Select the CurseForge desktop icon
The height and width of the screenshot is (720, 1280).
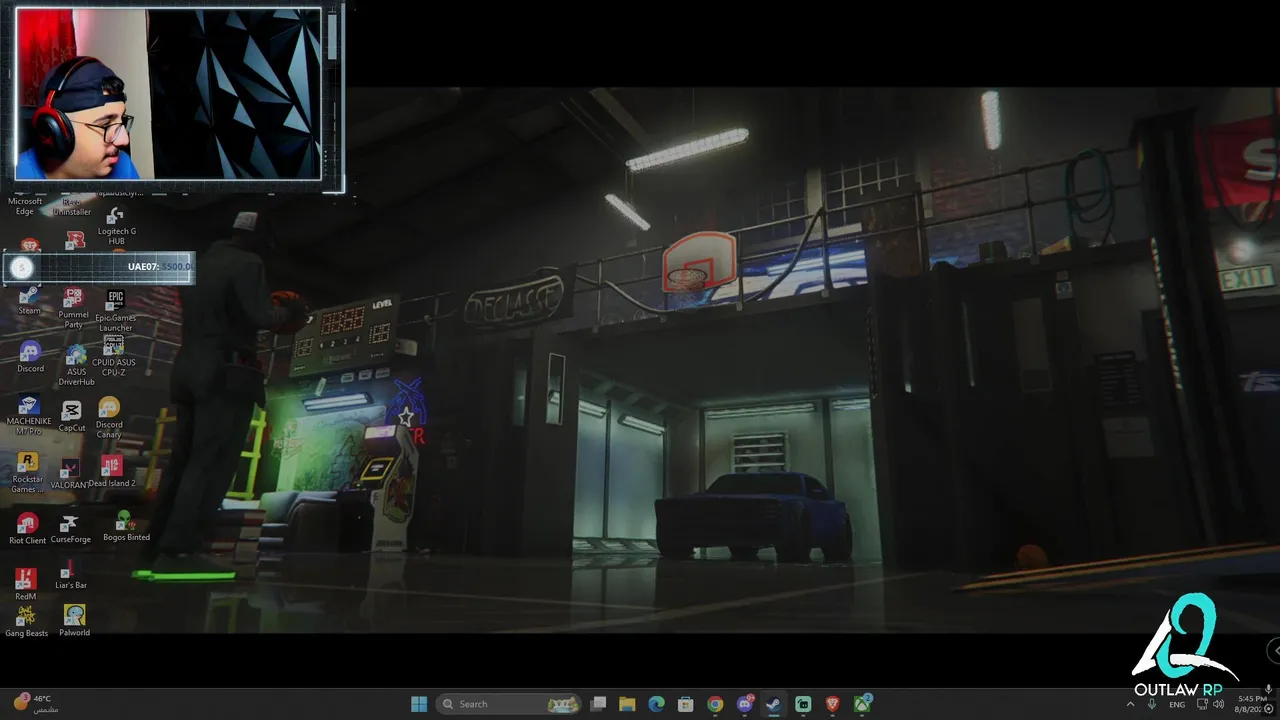click(x=70, y=529)
